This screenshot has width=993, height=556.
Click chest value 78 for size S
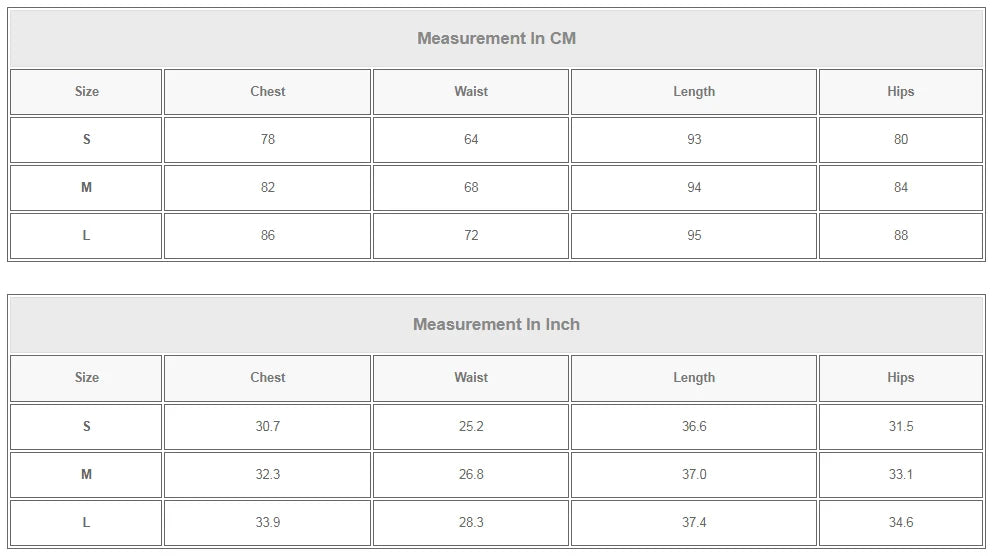(x=267, y=140)
